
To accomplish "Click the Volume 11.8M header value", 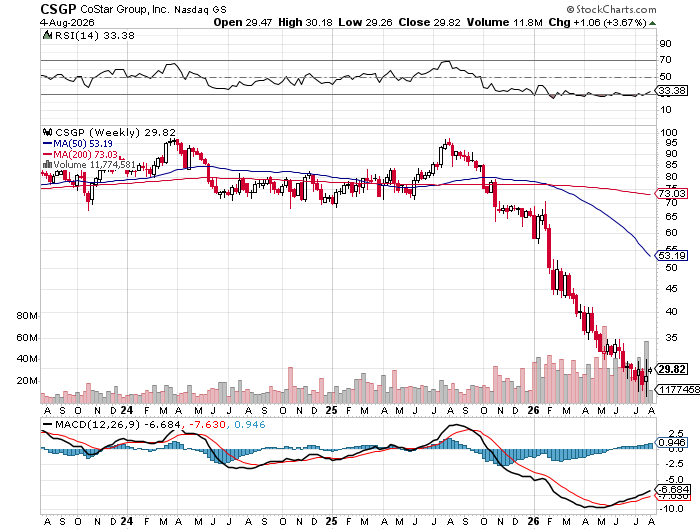I will (x=504, y=22).
